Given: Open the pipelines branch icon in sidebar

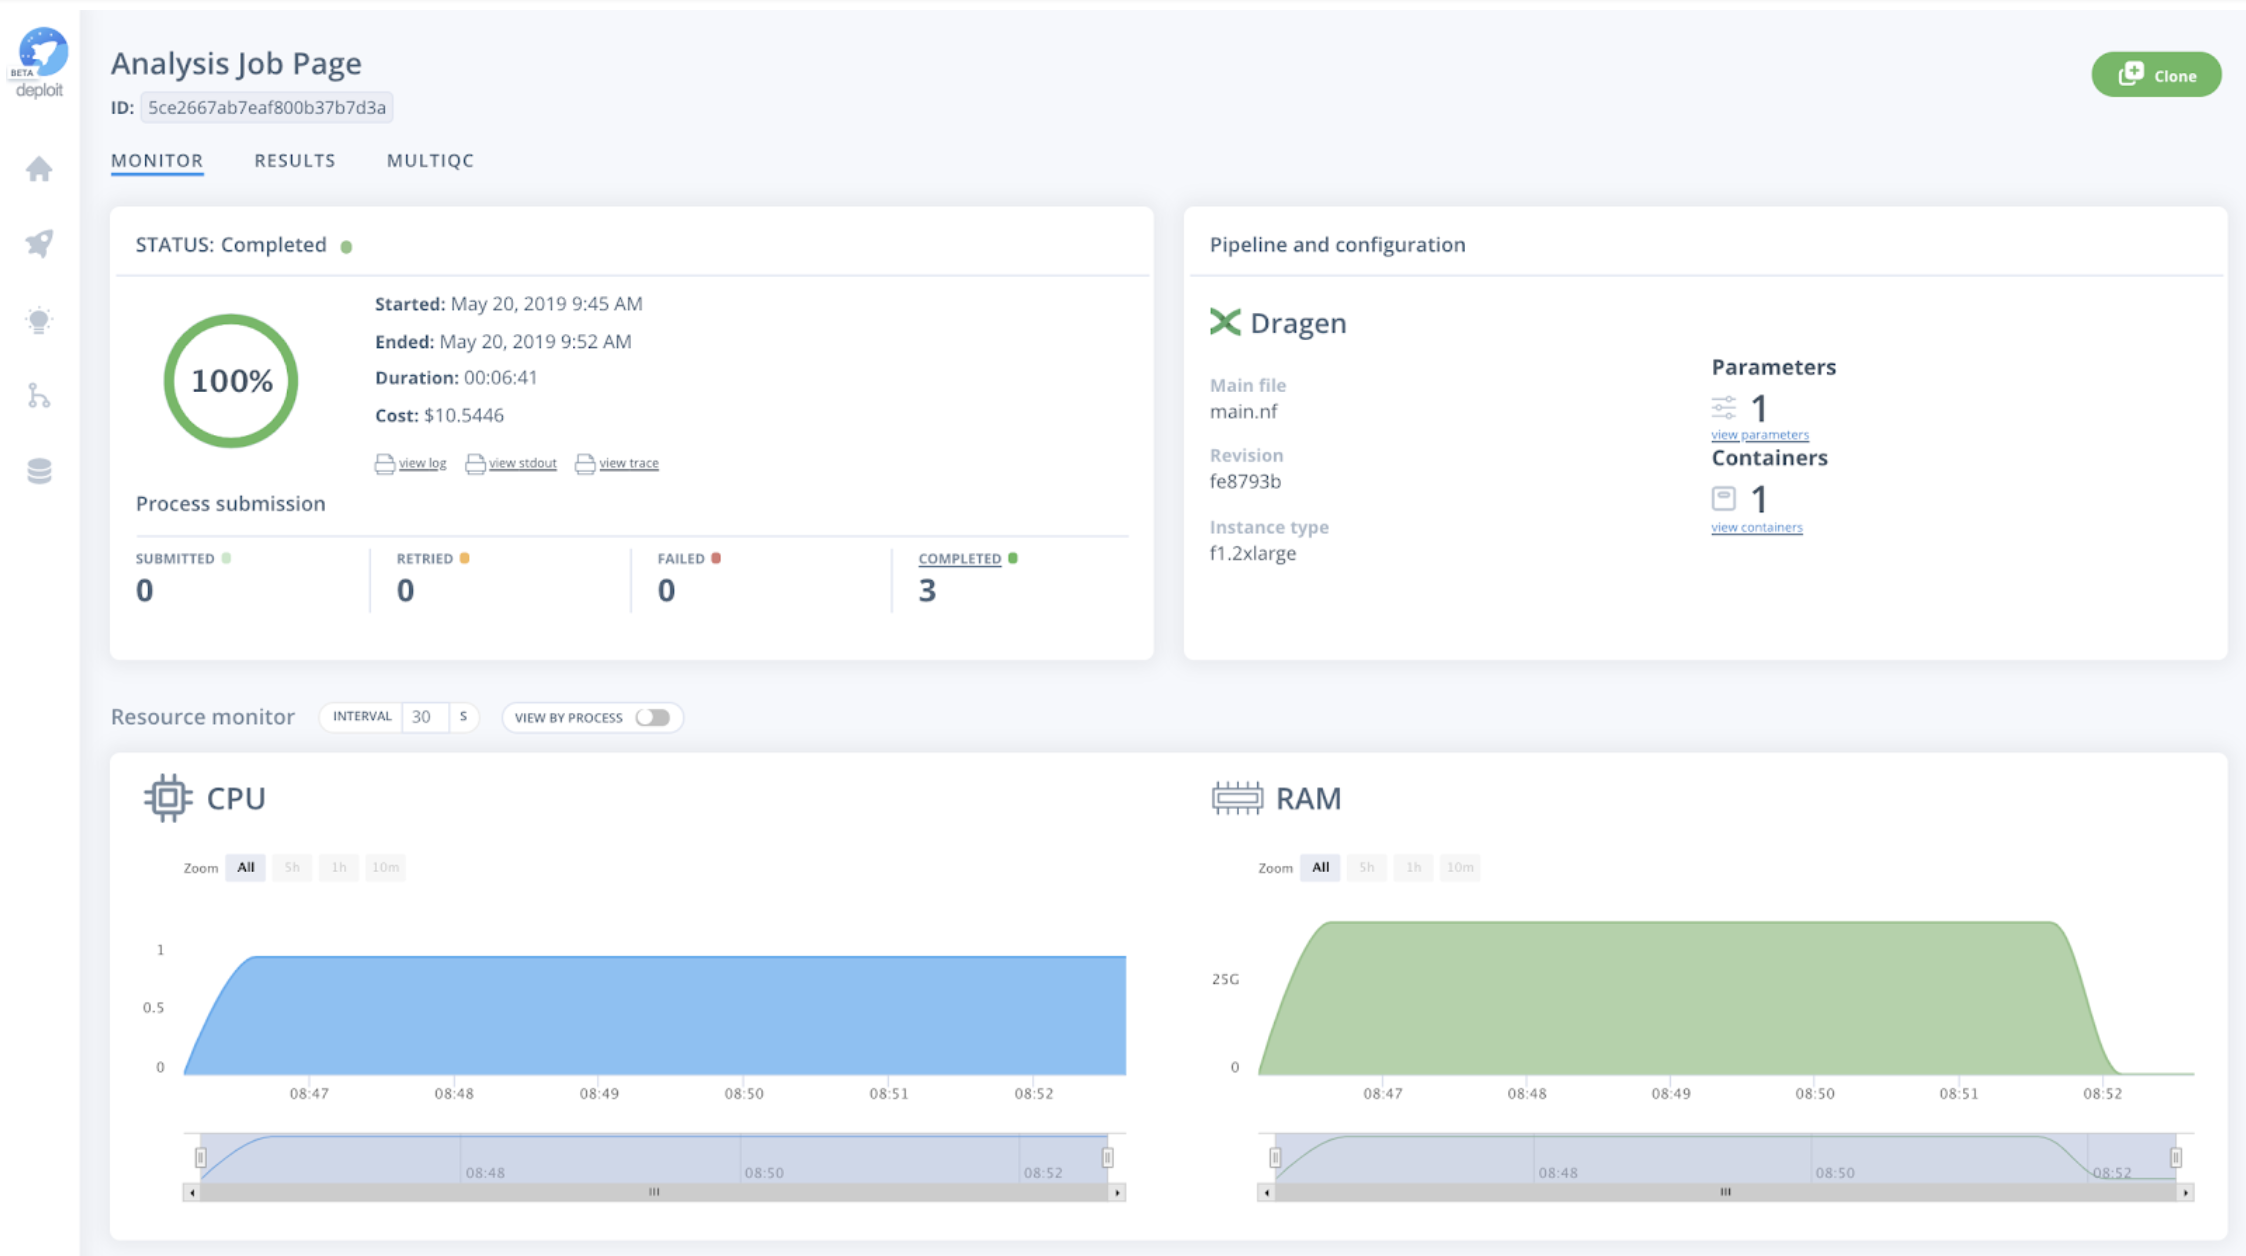Looking at the screenshot, I should (39, 396).
